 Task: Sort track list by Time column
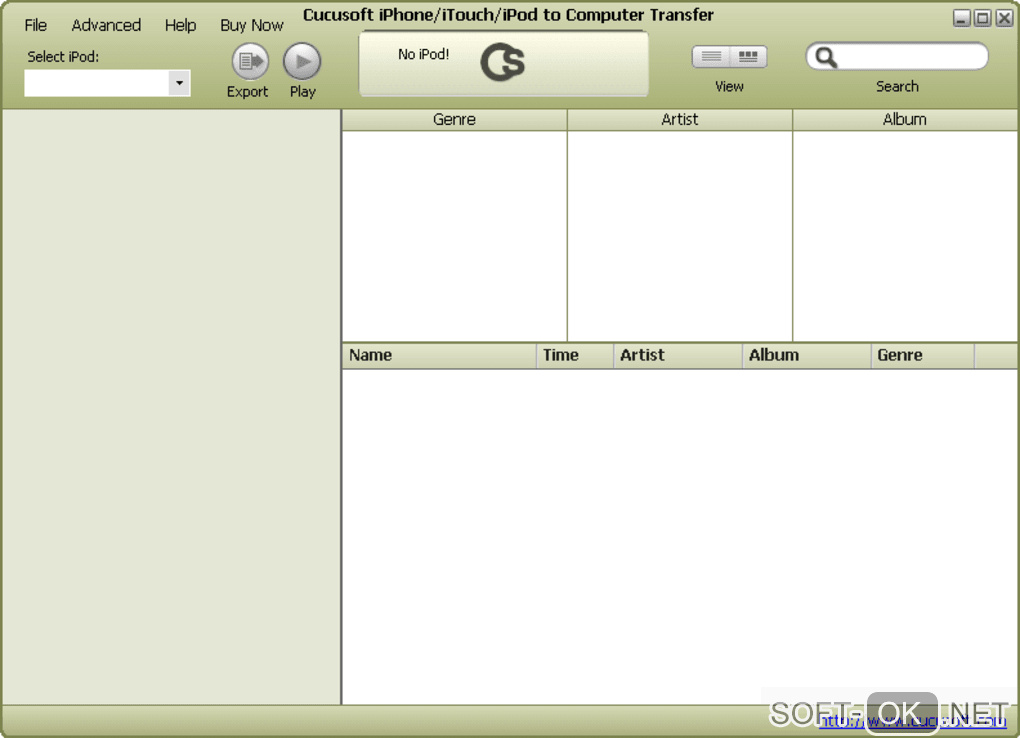tap(574, 355)
